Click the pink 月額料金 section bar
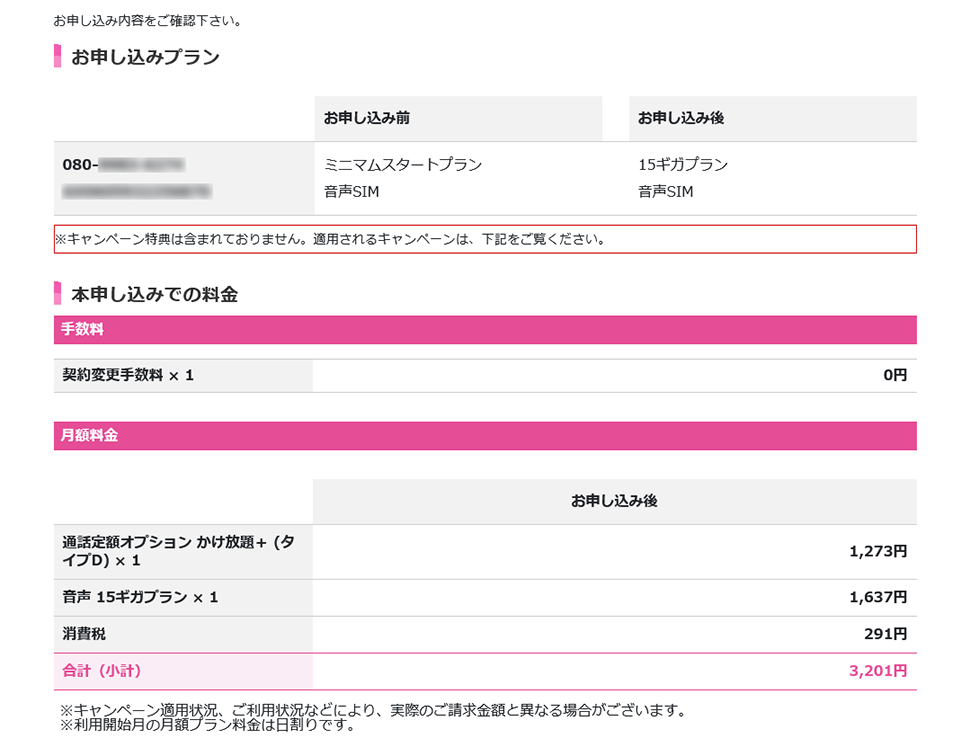970x747 pixels. tap(485, 436)
